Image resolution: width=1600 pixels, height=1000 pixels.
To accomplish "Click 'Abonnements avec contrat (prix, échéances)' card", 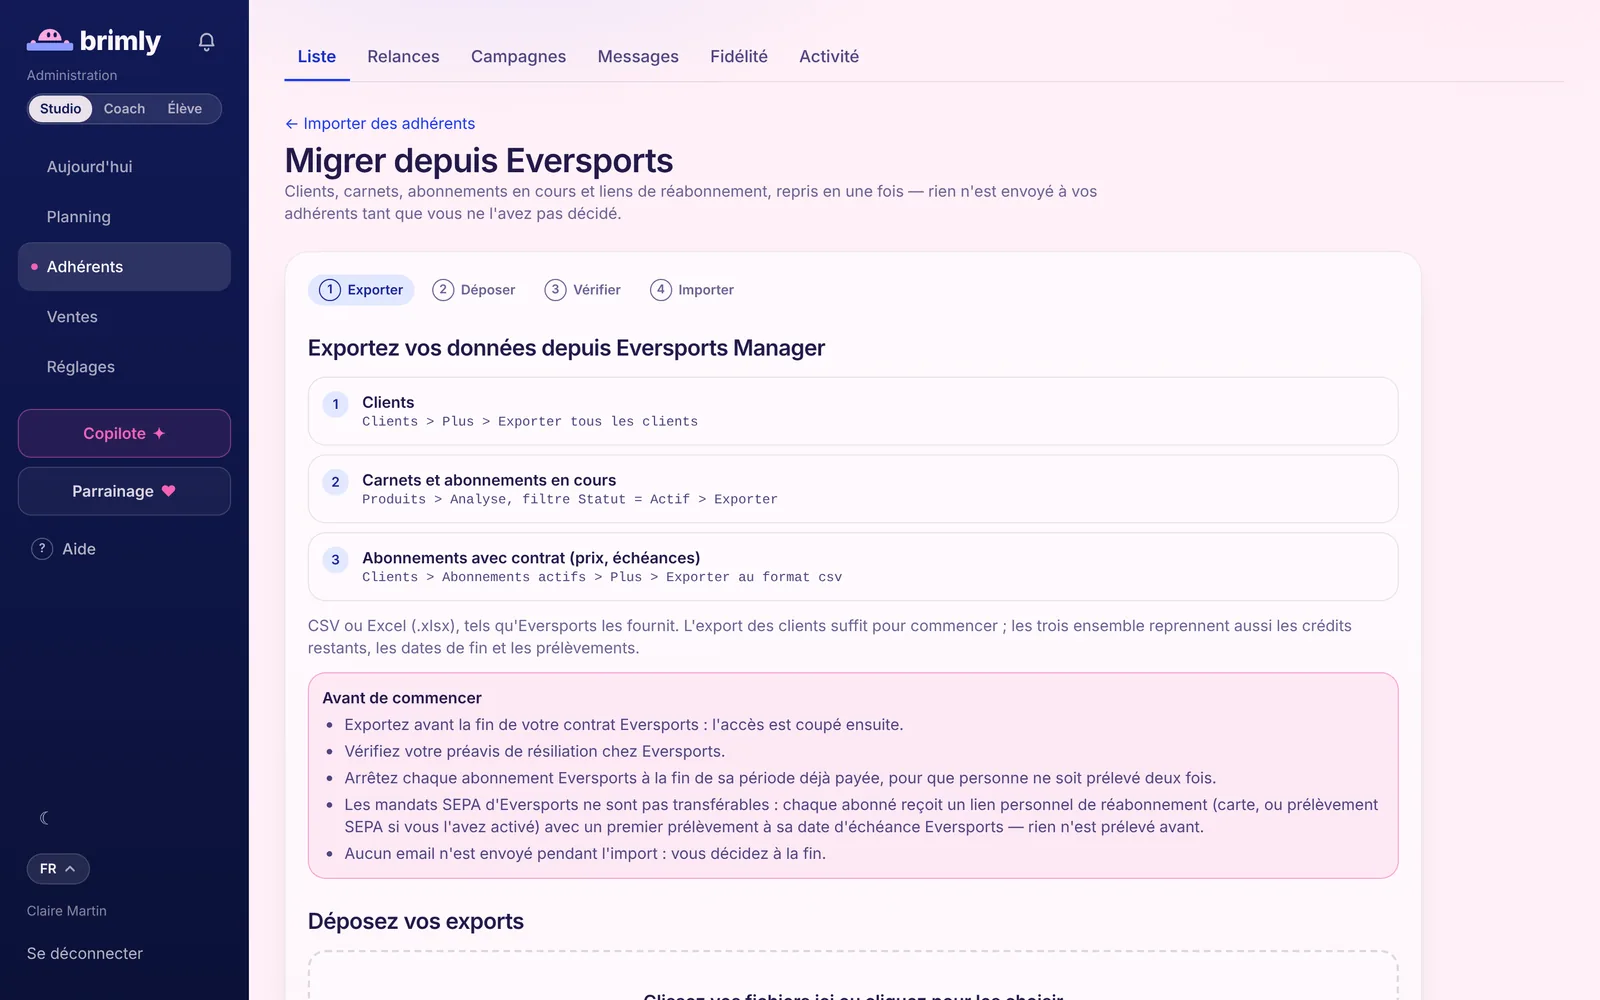I will pyautogui.click(x=853, y=567).
